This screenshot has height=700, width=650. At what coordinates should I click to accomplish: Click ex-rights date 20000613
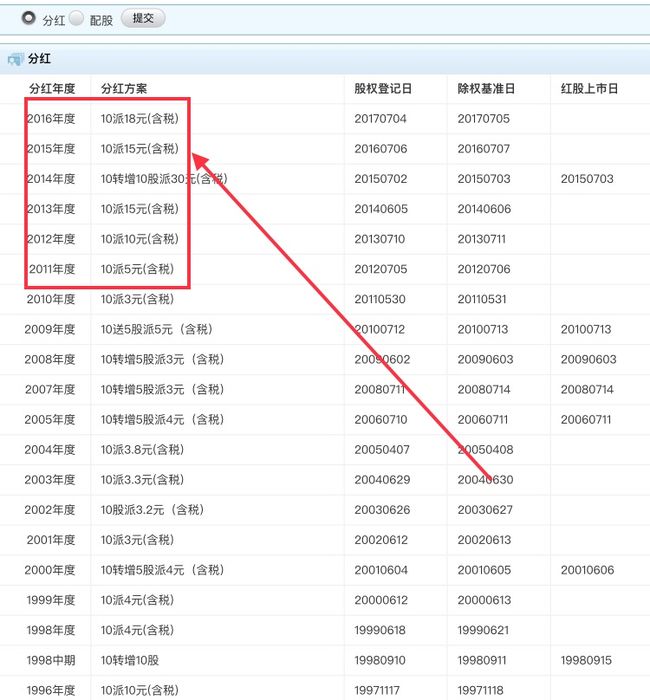(484, 600)
